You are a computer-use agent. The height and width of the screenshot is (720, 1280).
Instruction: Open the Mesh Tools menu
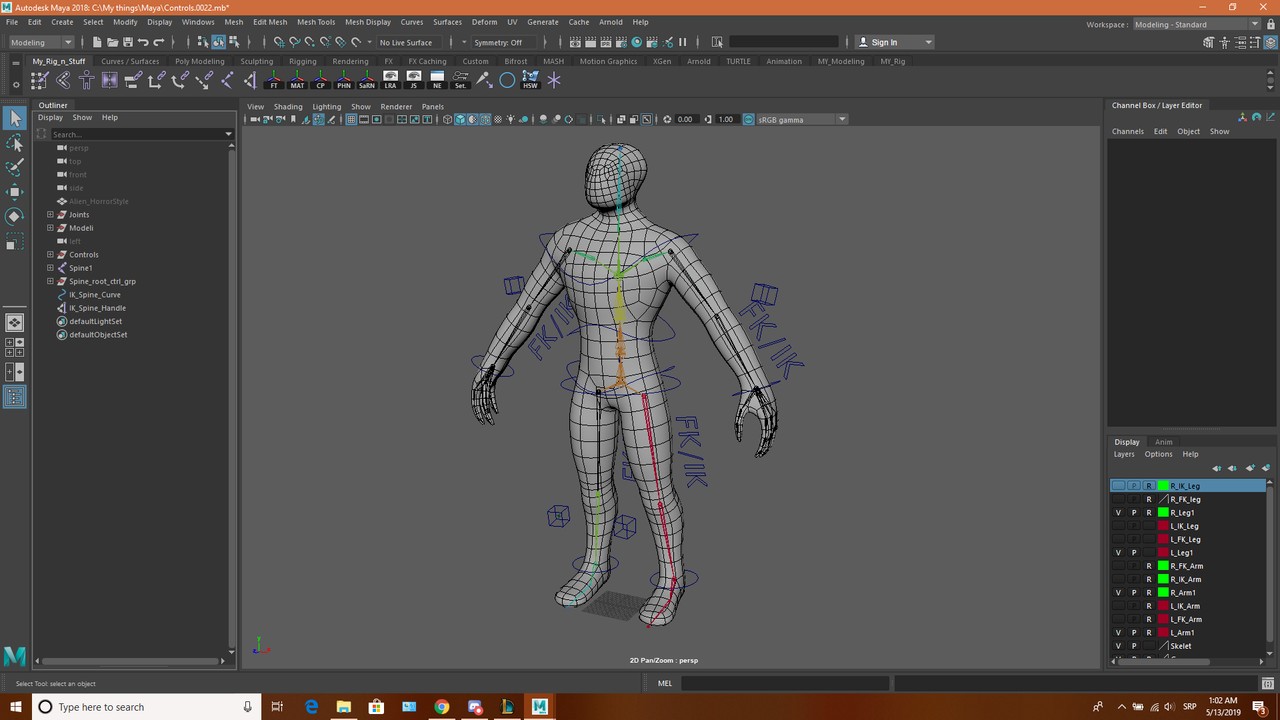click(316, 21)
